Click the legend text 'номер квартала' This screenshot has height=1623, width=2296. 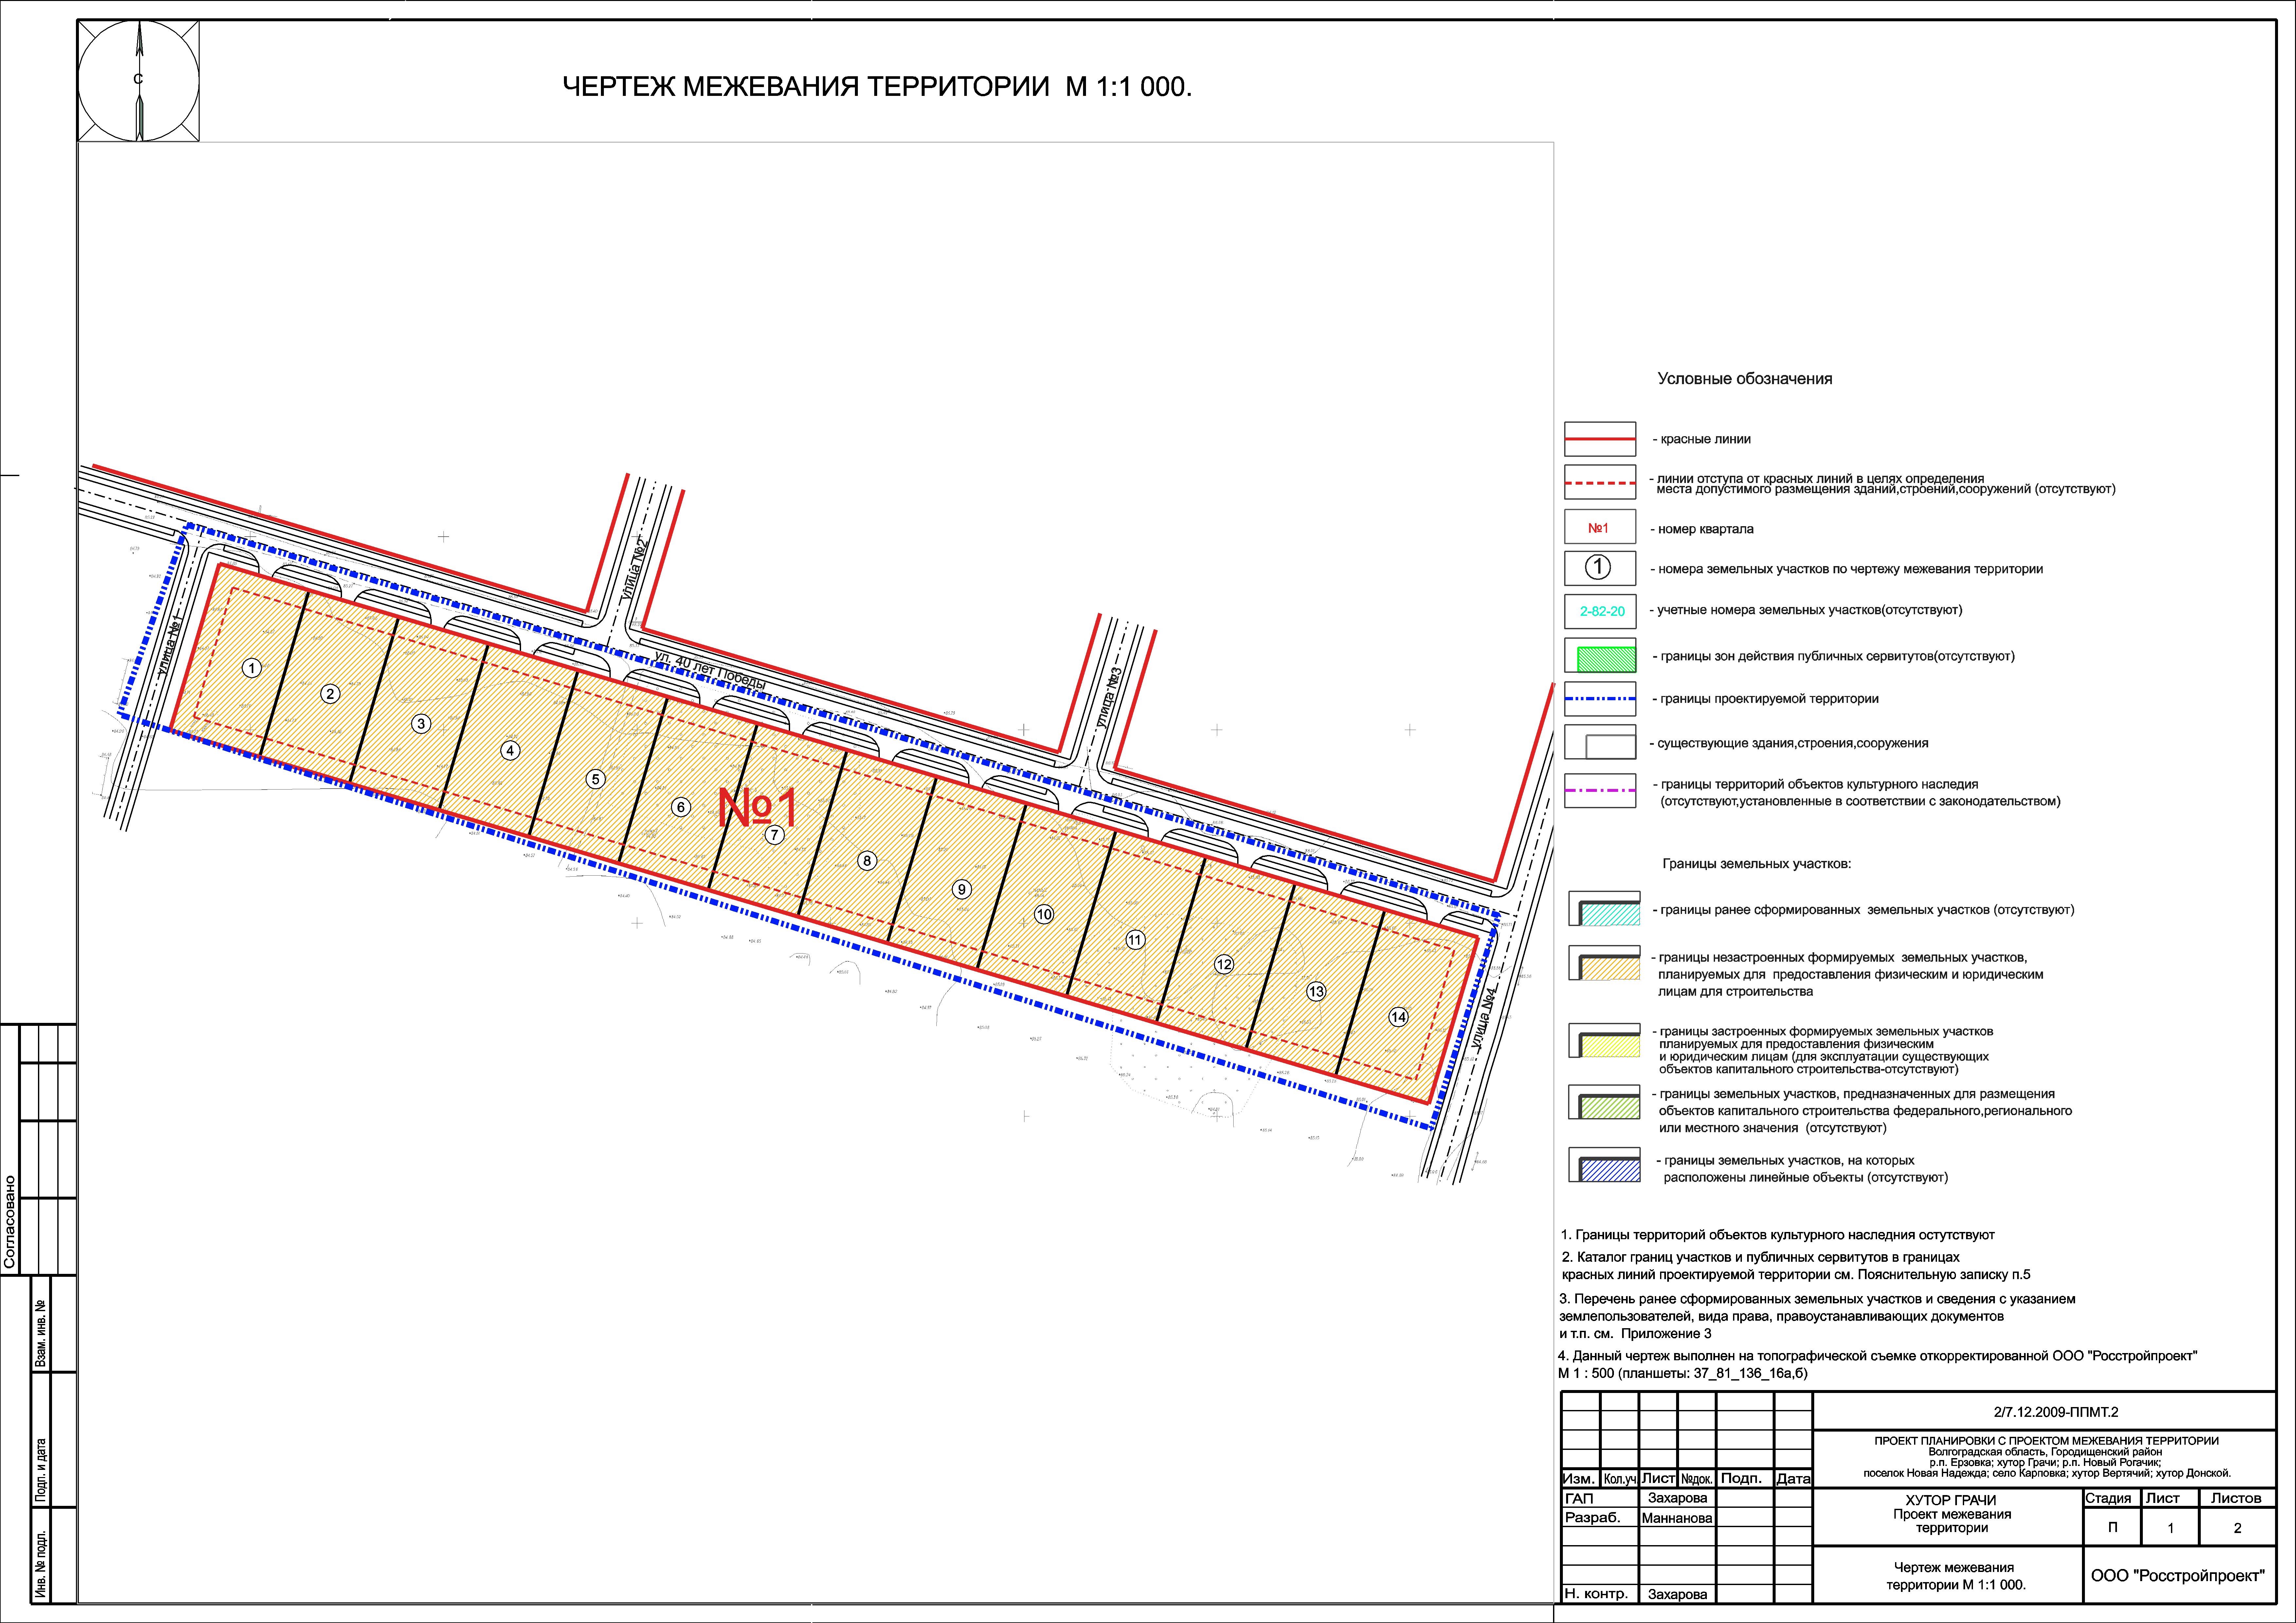1706,529
